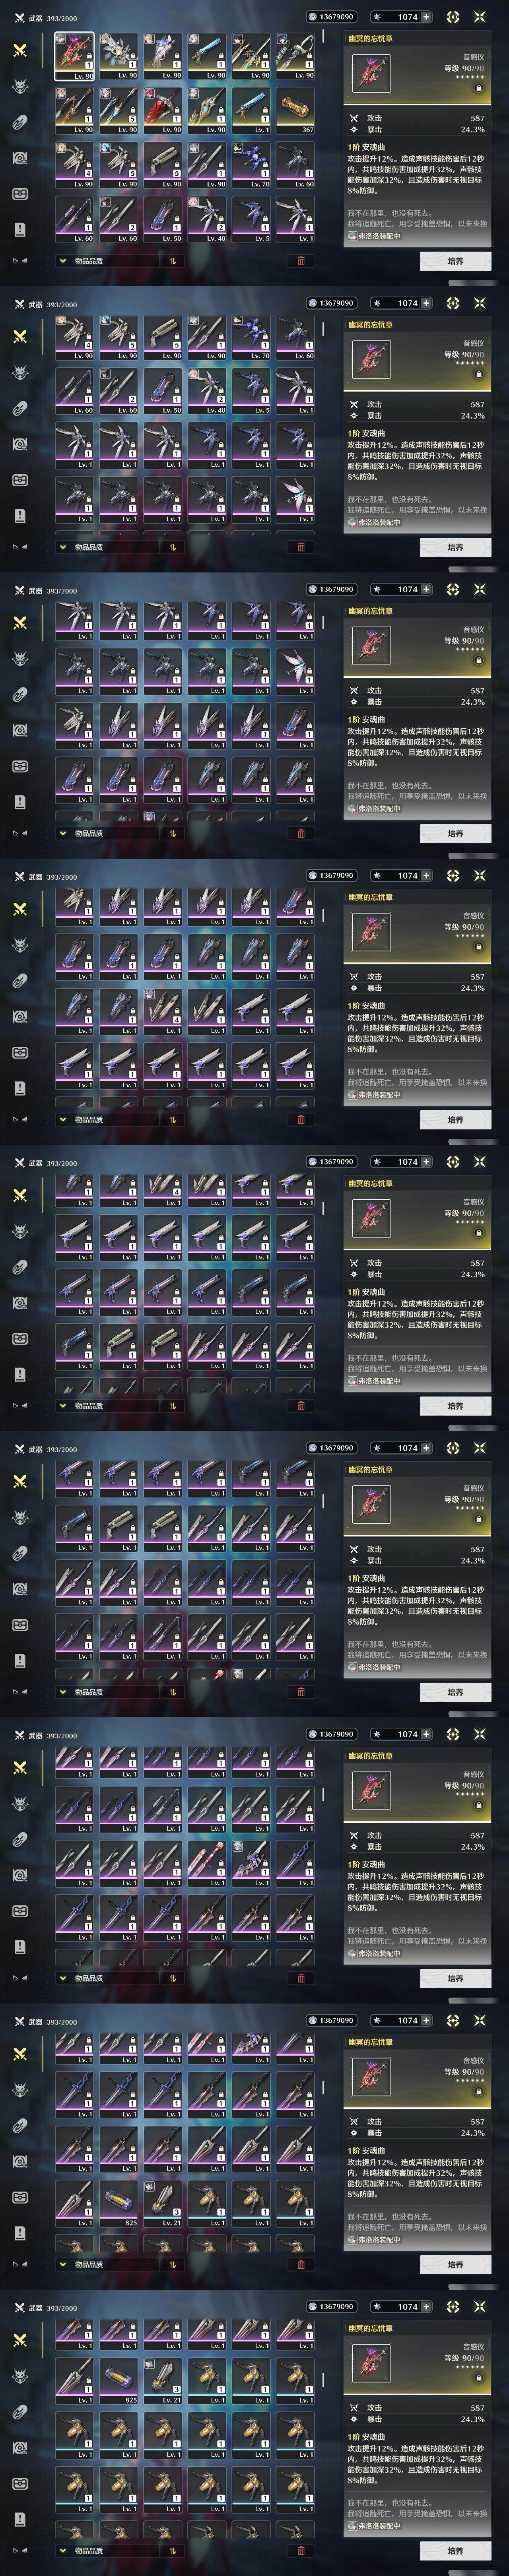The height and width of the screenshot is (2576, 509).
Task: Click the topmost 培养 button
Action: pyautogui.click(x=455, y=261)
